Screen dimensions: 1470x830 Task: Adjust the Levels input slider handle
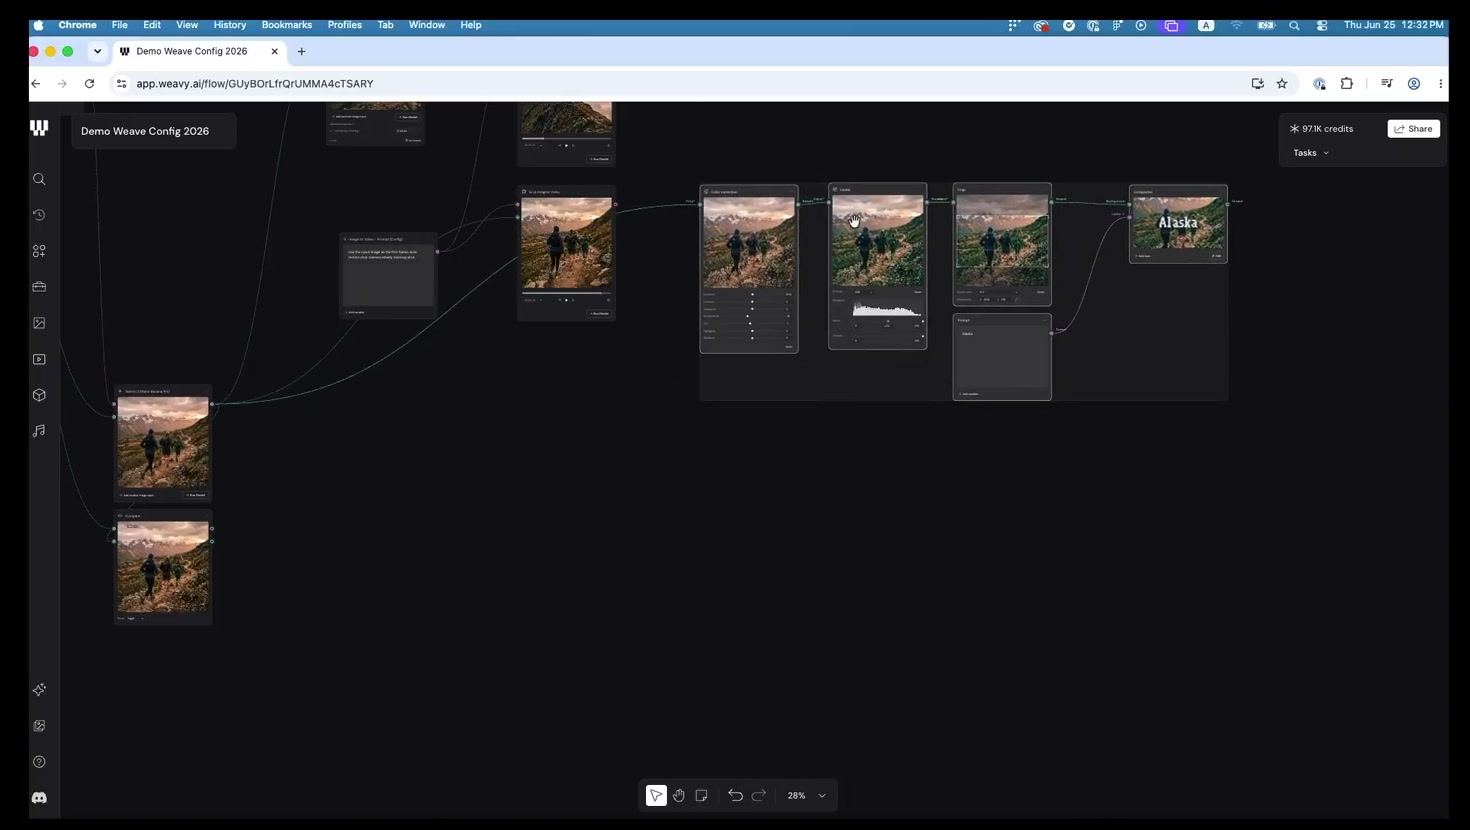[888, 321]
